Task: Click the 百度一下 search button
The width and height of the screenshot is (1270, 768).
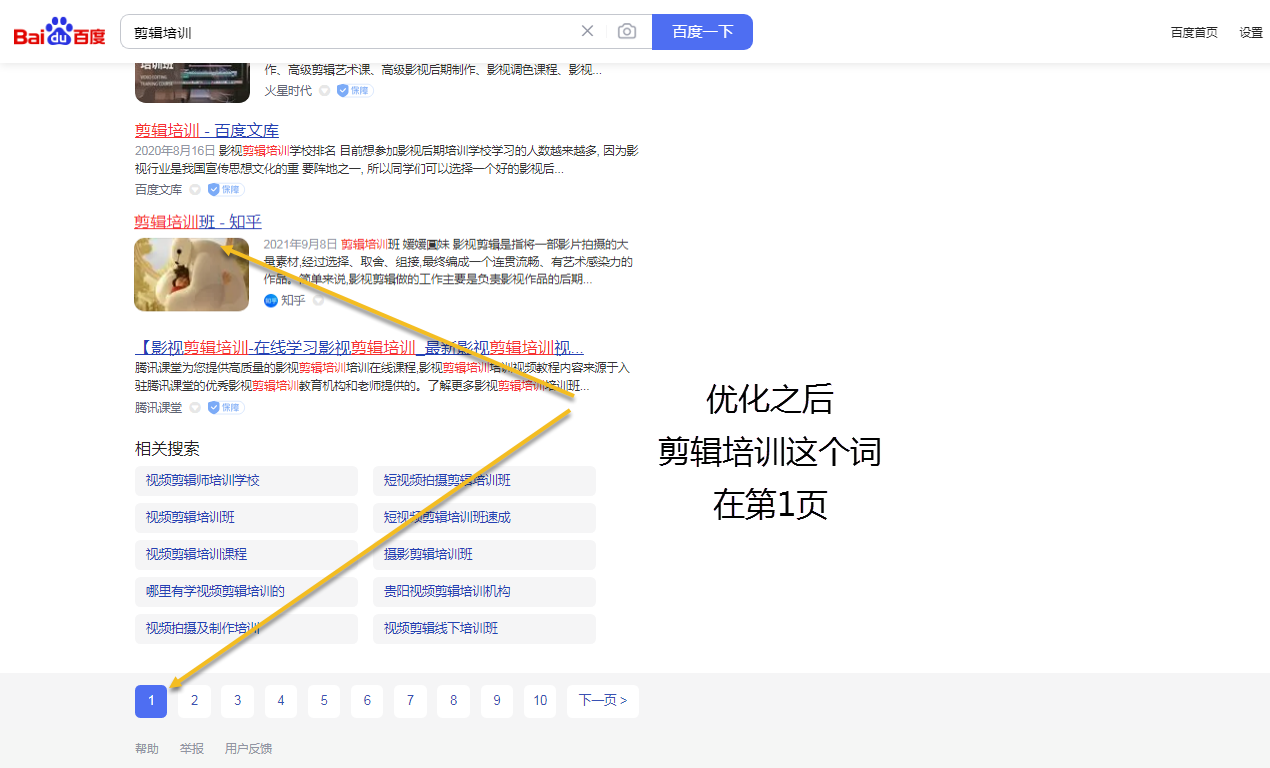Action: tap(702, 31)
